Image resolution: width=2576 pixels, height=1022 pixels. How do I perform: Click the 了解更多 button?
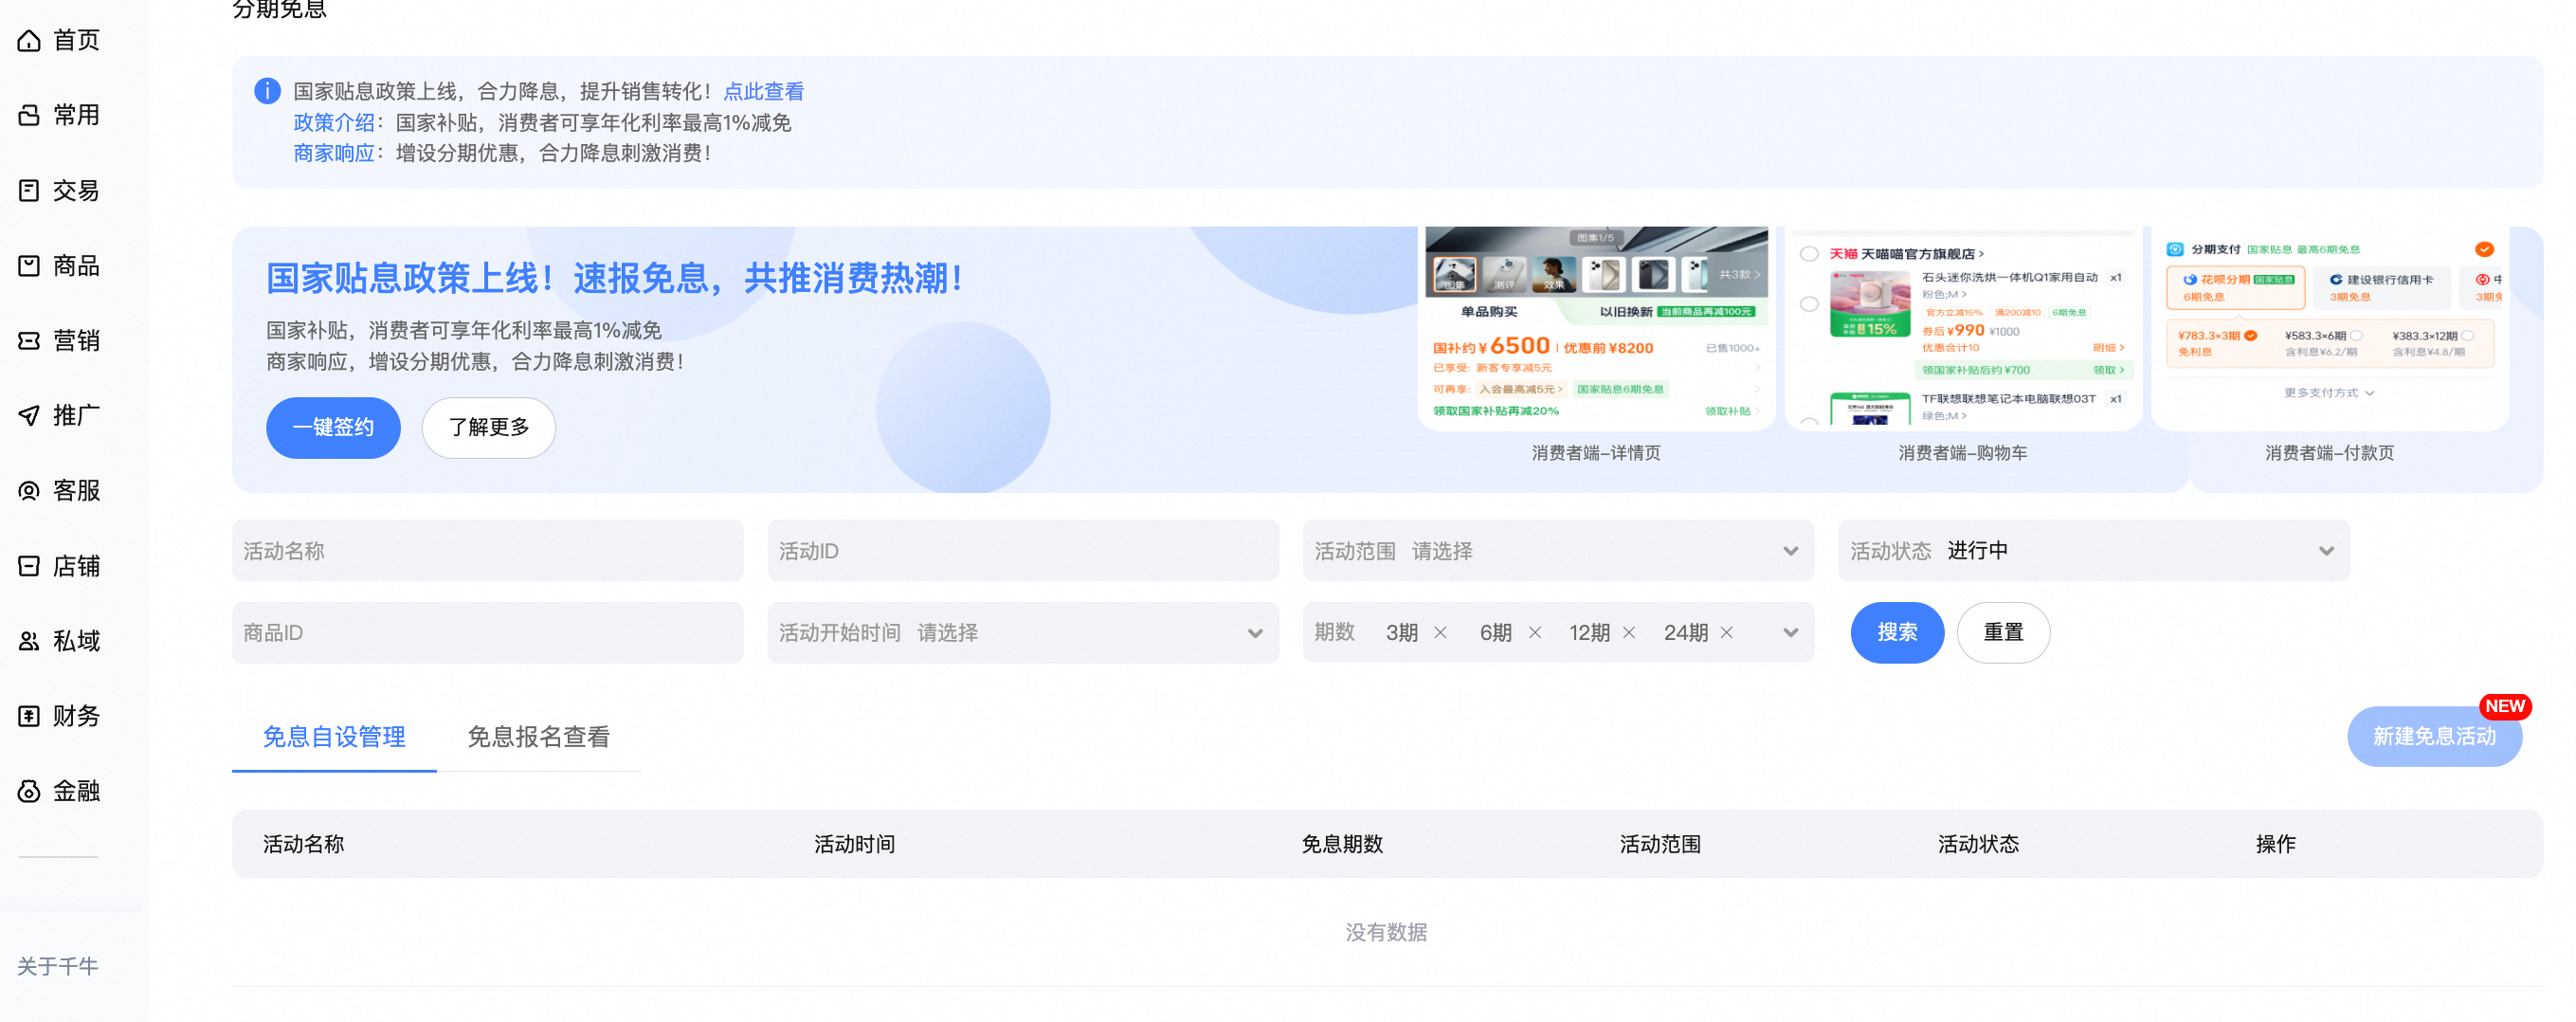click(x=488, y=428)
